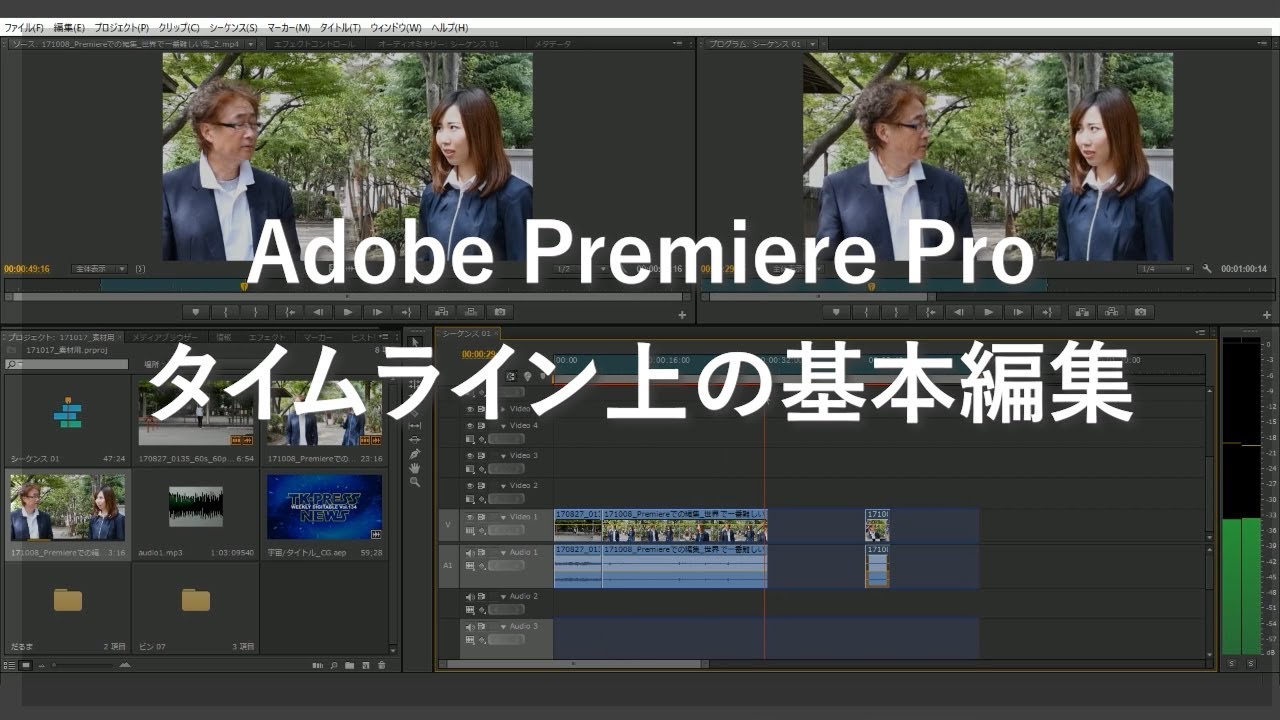Click the Find icon in Project panel footer
The image size is (1280, 720).
(x=334, y=665)
